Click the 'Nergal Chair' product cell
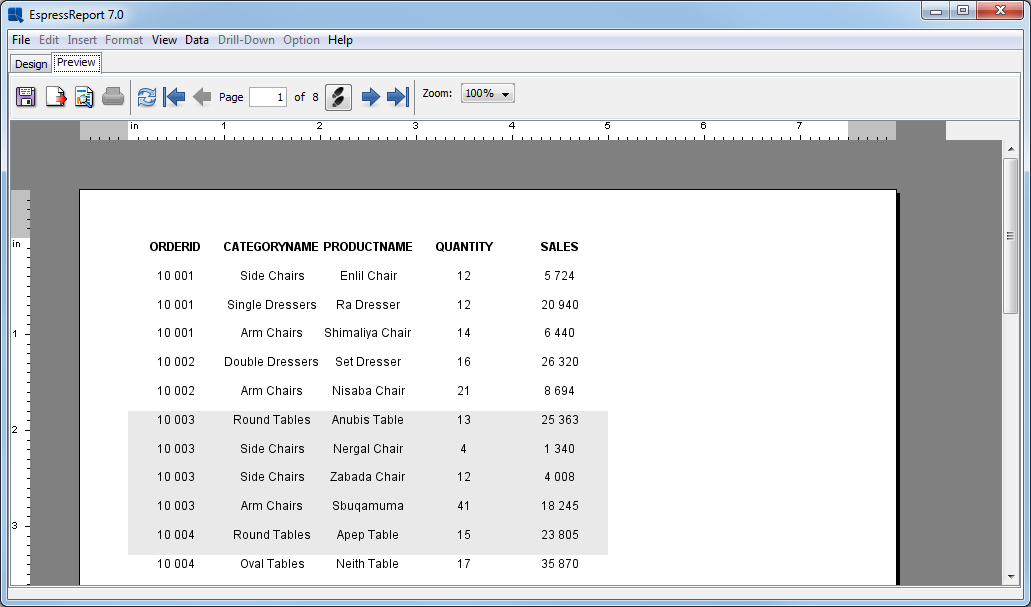The width and height of the screenshot is (1031, 607). 368,449
